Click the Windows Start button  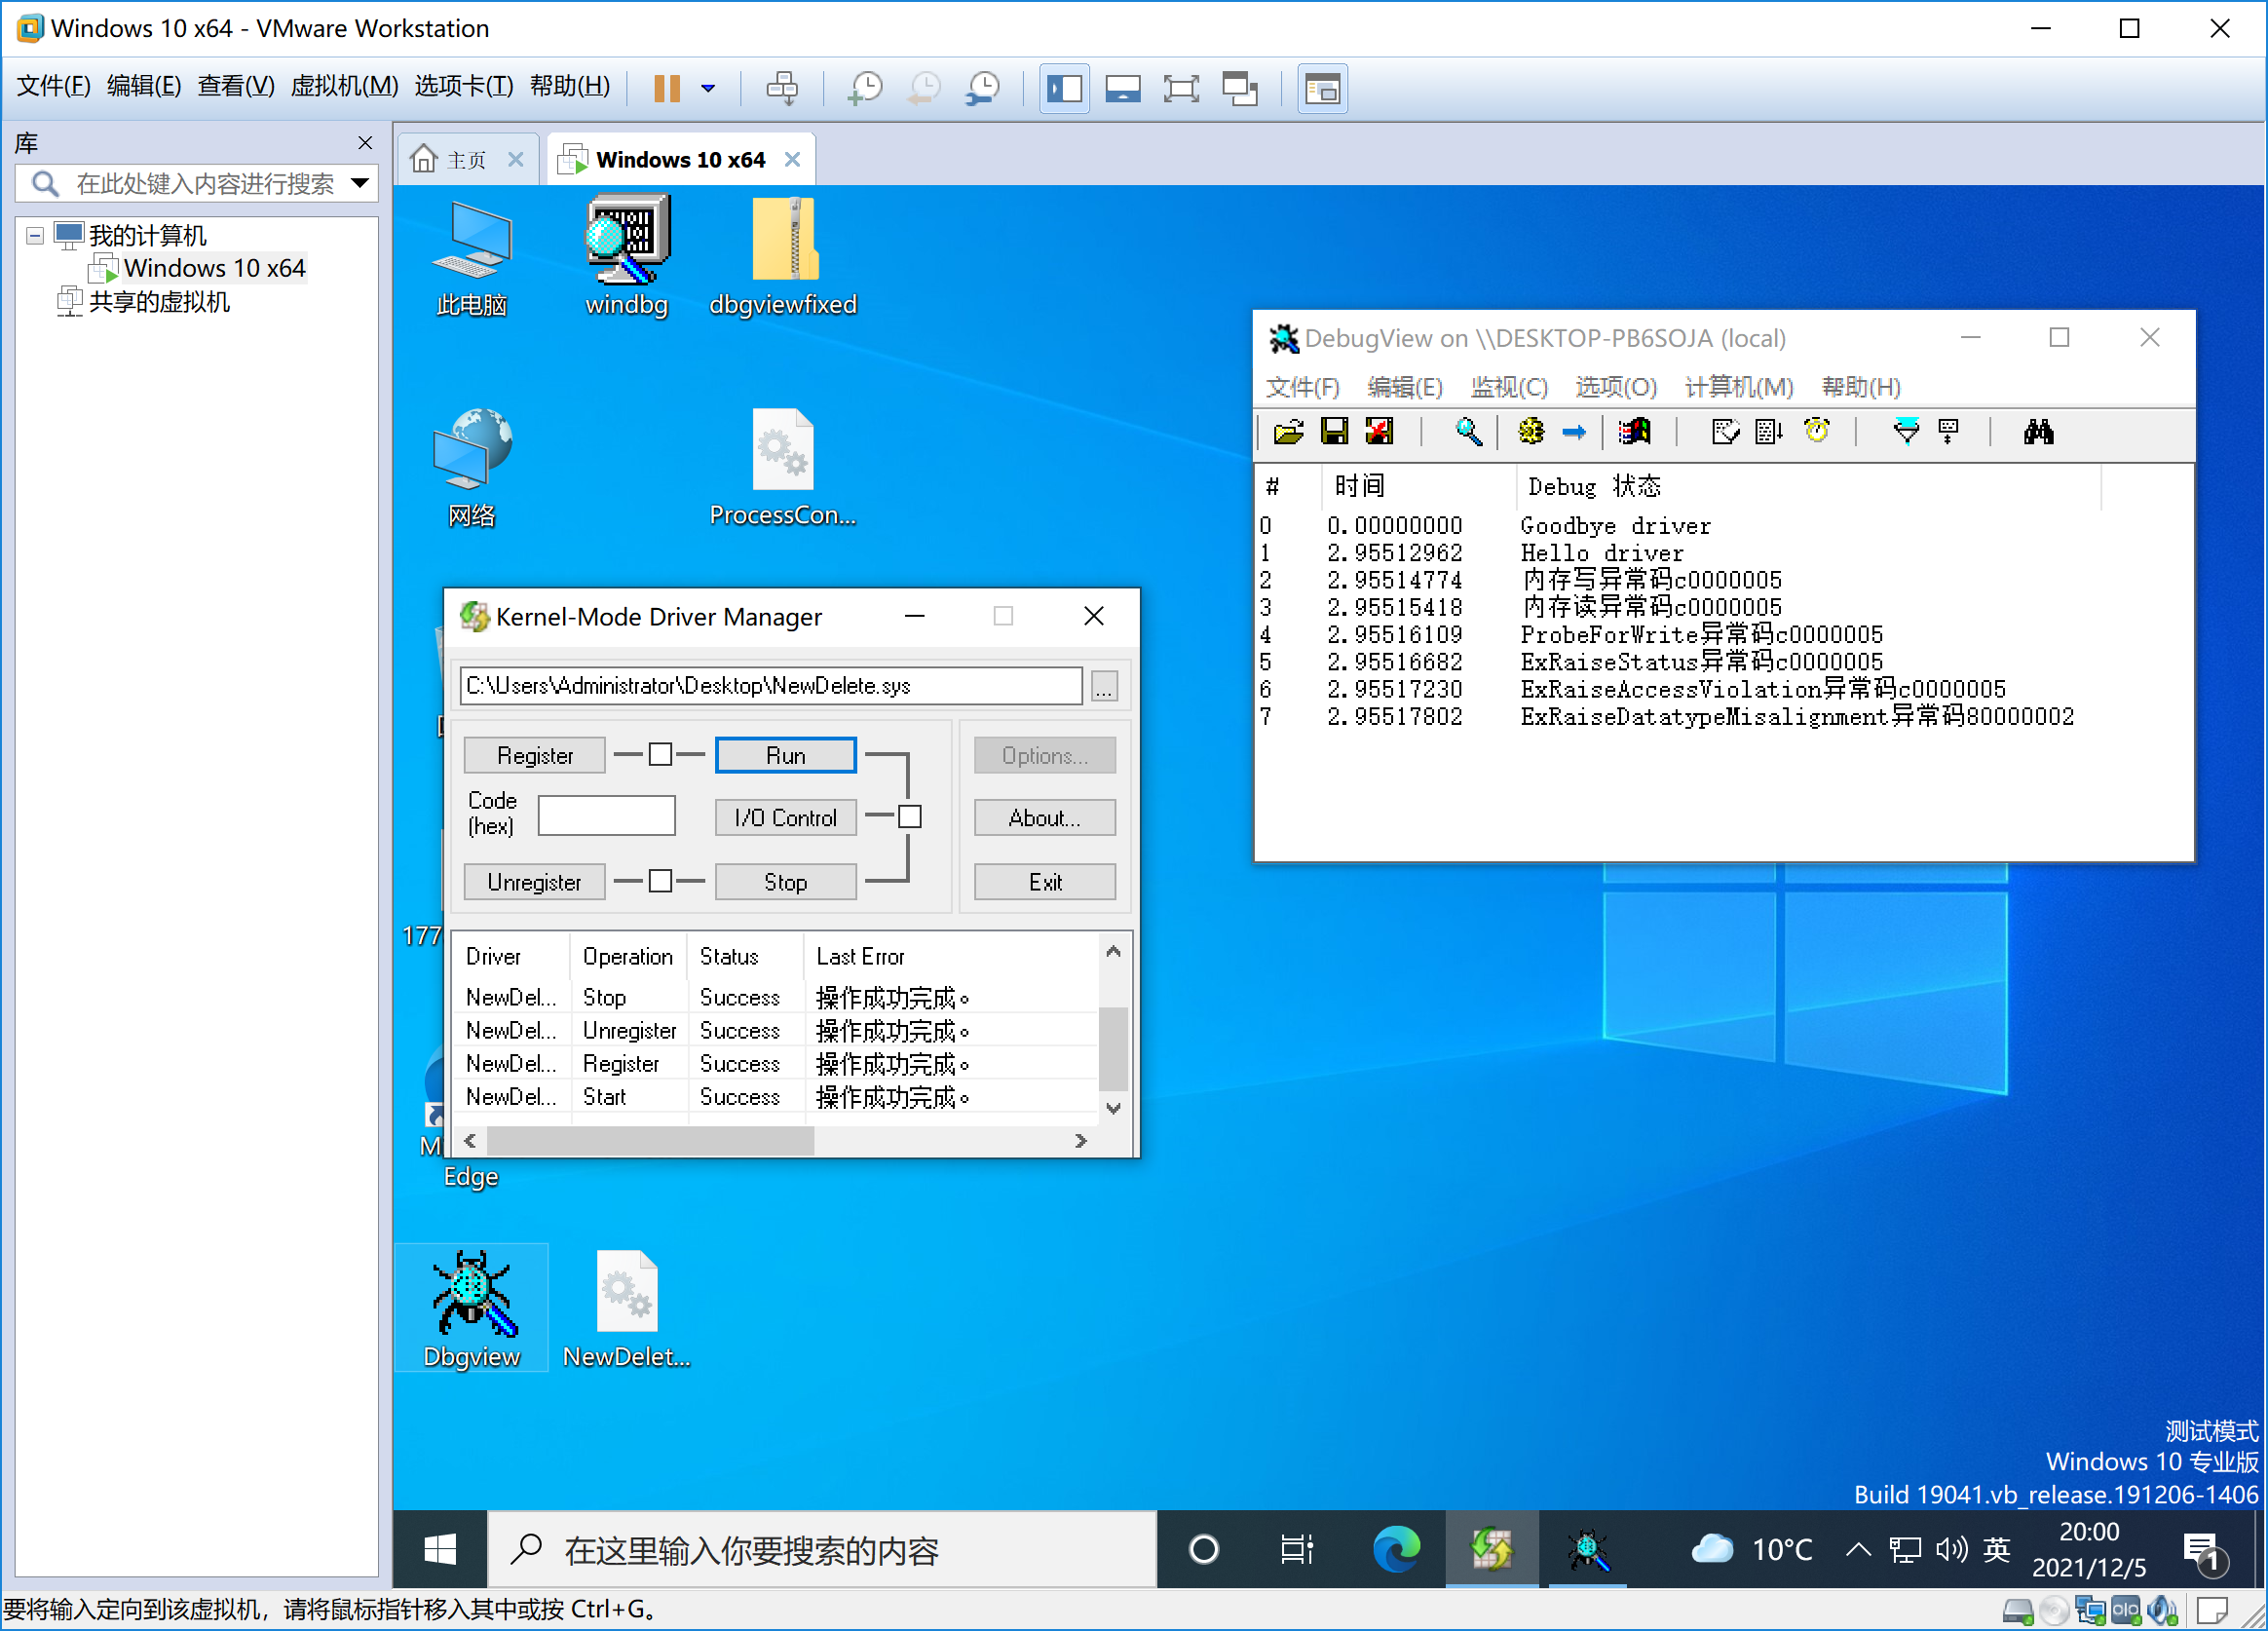click(x=440, y=1549)
